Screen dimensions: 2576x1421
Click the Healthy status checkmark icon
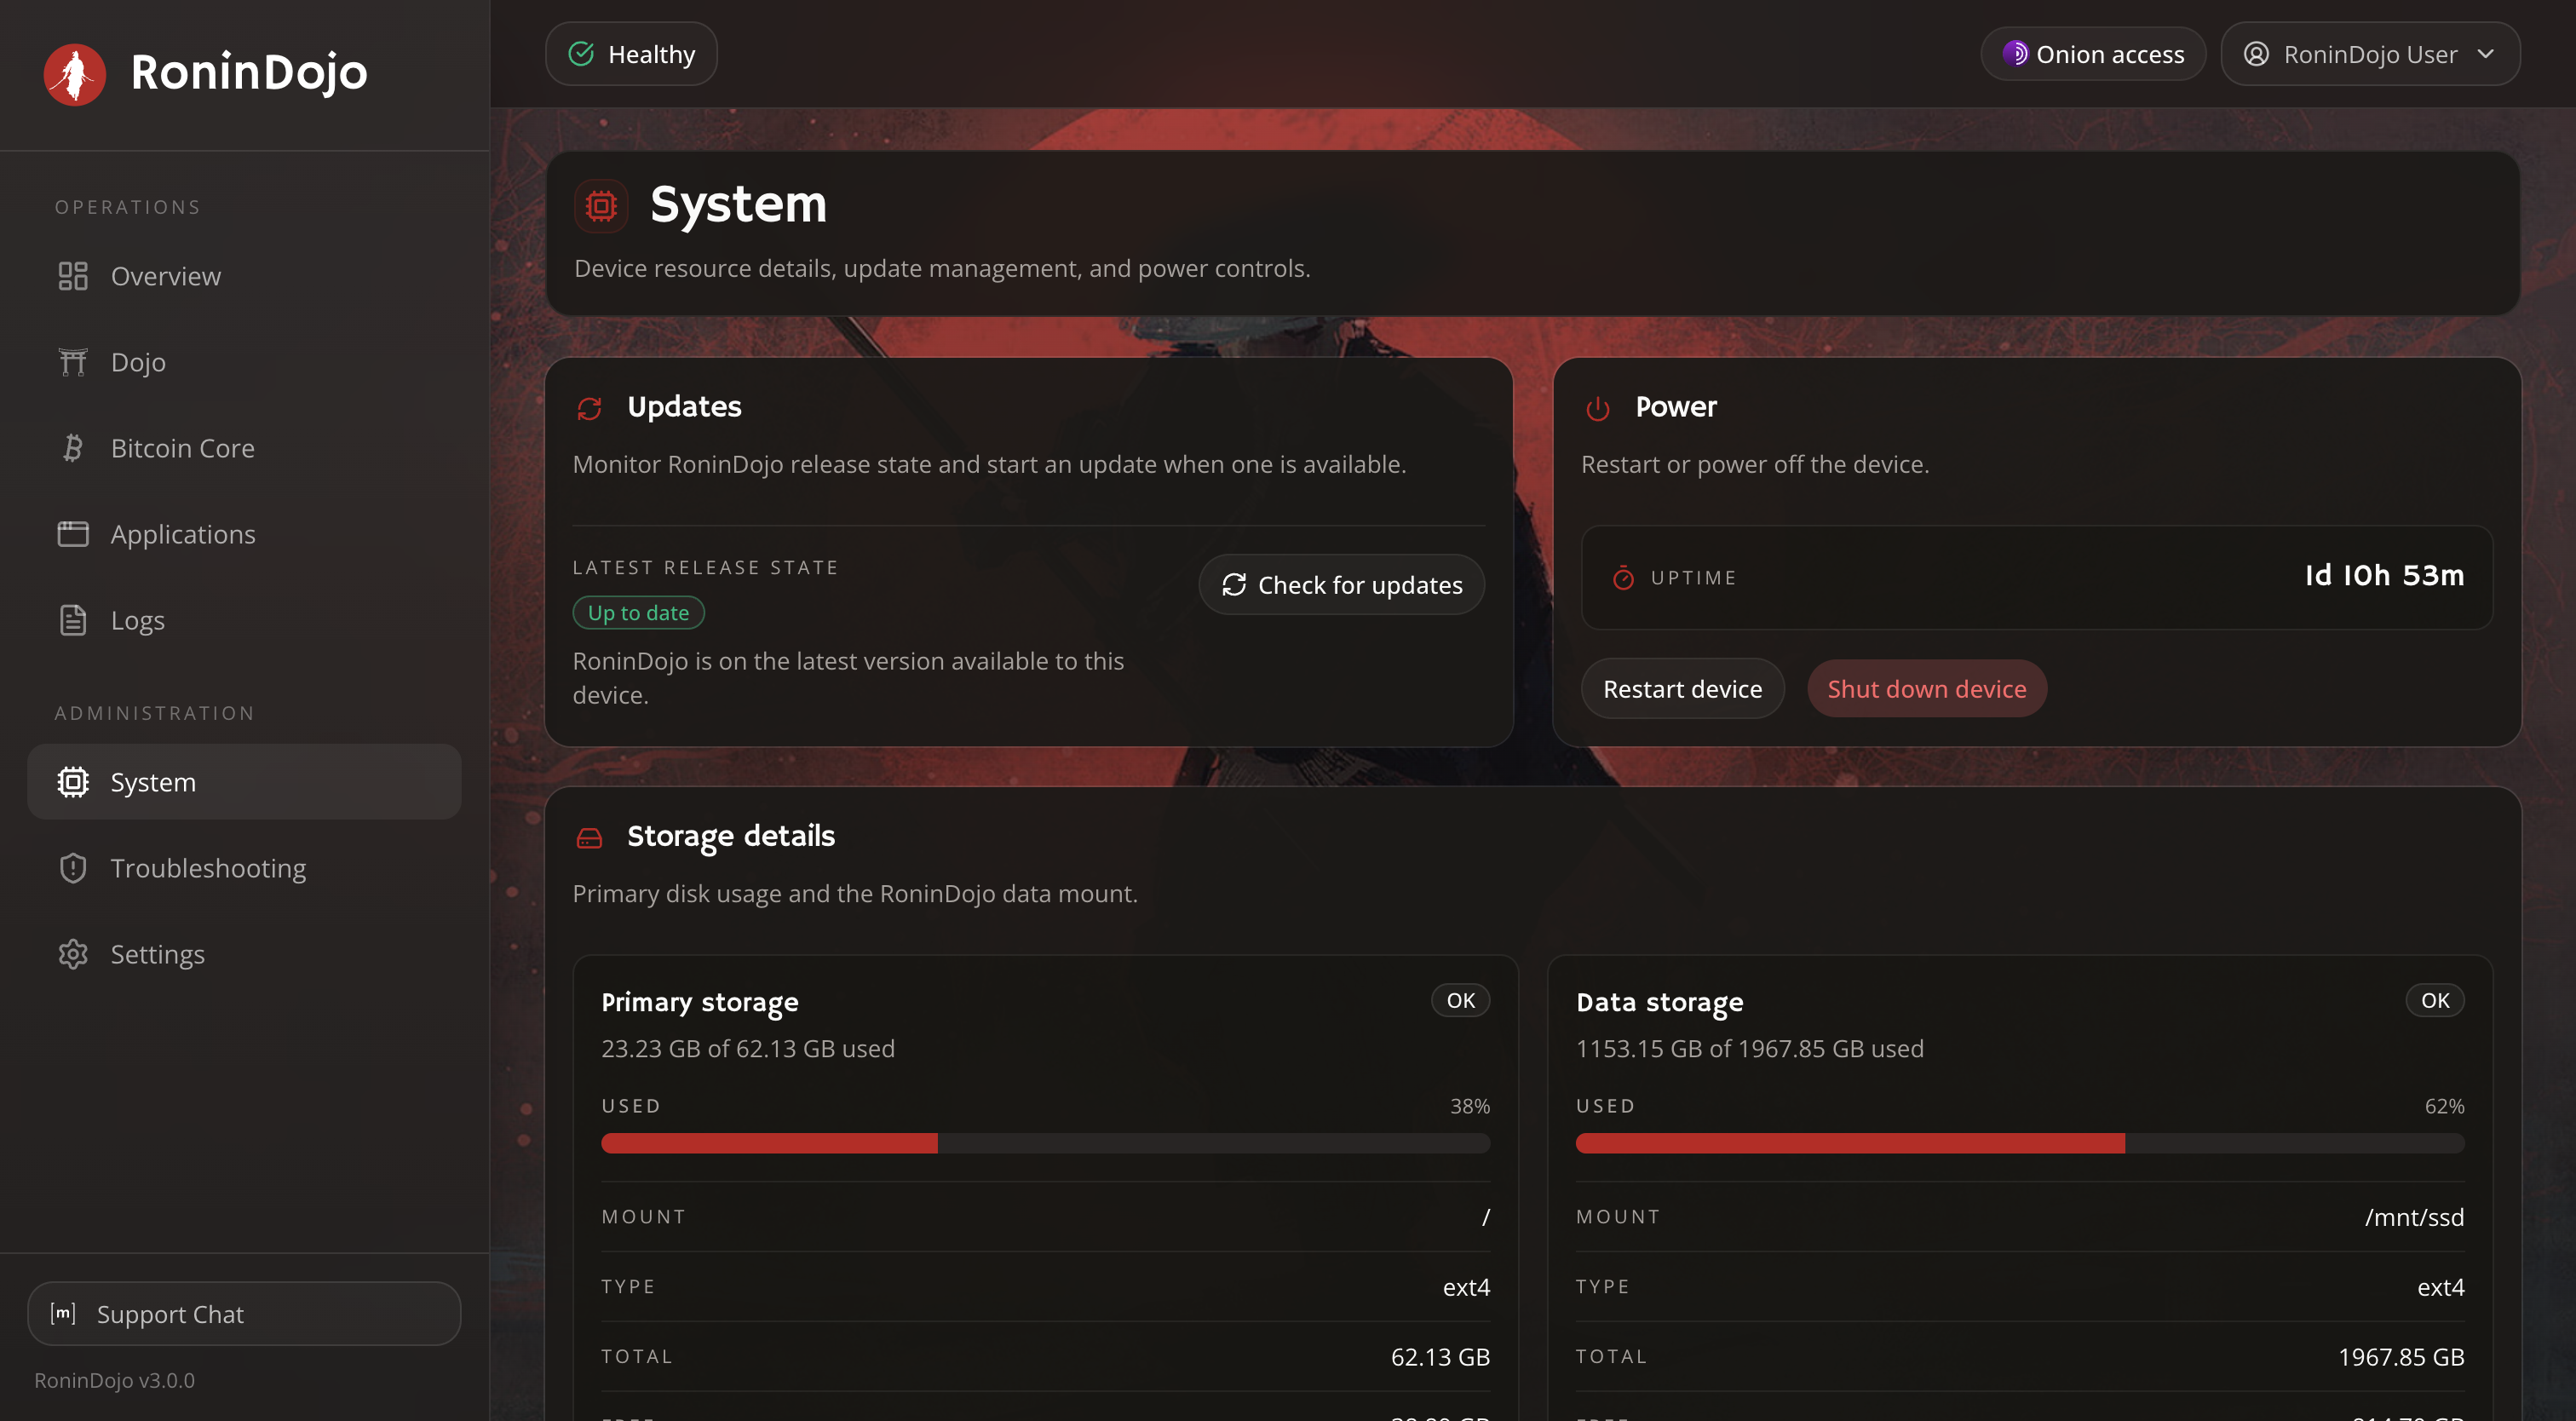point(581,54)
